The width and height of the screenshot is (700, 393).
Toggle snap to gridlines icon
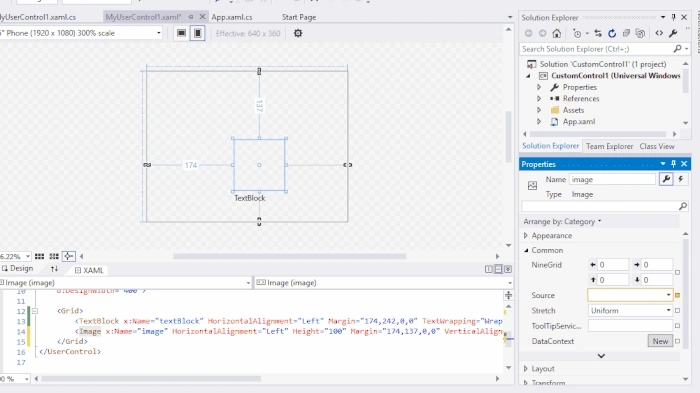pyautogui.click(x=54, y=256)
